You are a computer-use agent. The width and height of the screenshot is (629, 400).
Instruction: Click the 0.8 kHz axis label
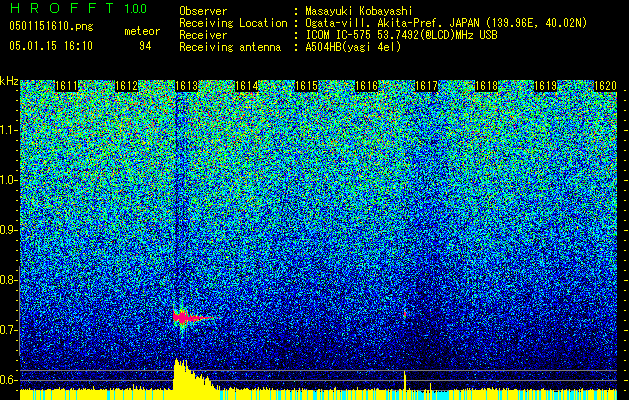pyautogui.click(x=8, y=280)
